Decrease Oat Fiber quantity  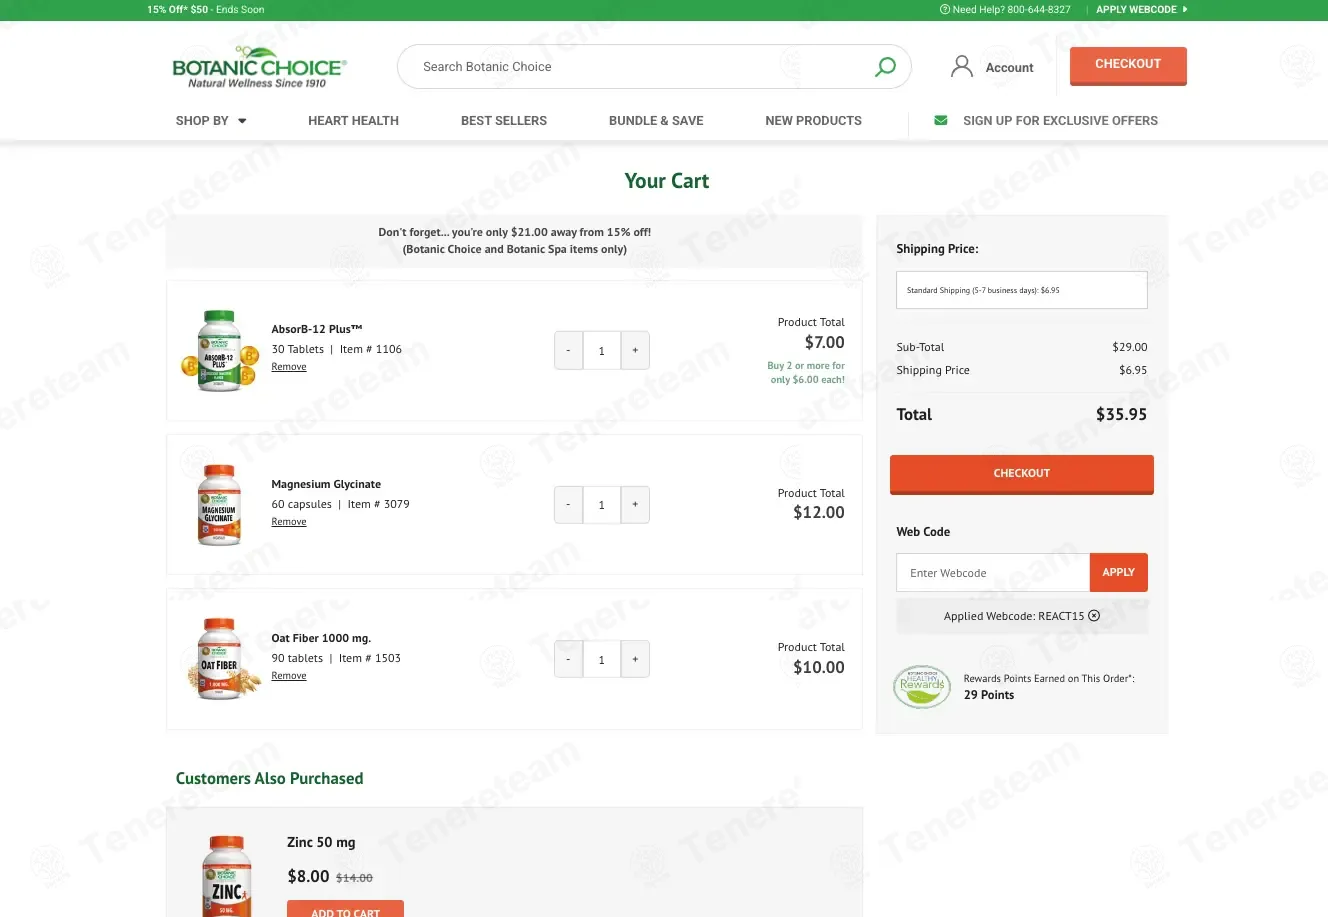(568, 659)
